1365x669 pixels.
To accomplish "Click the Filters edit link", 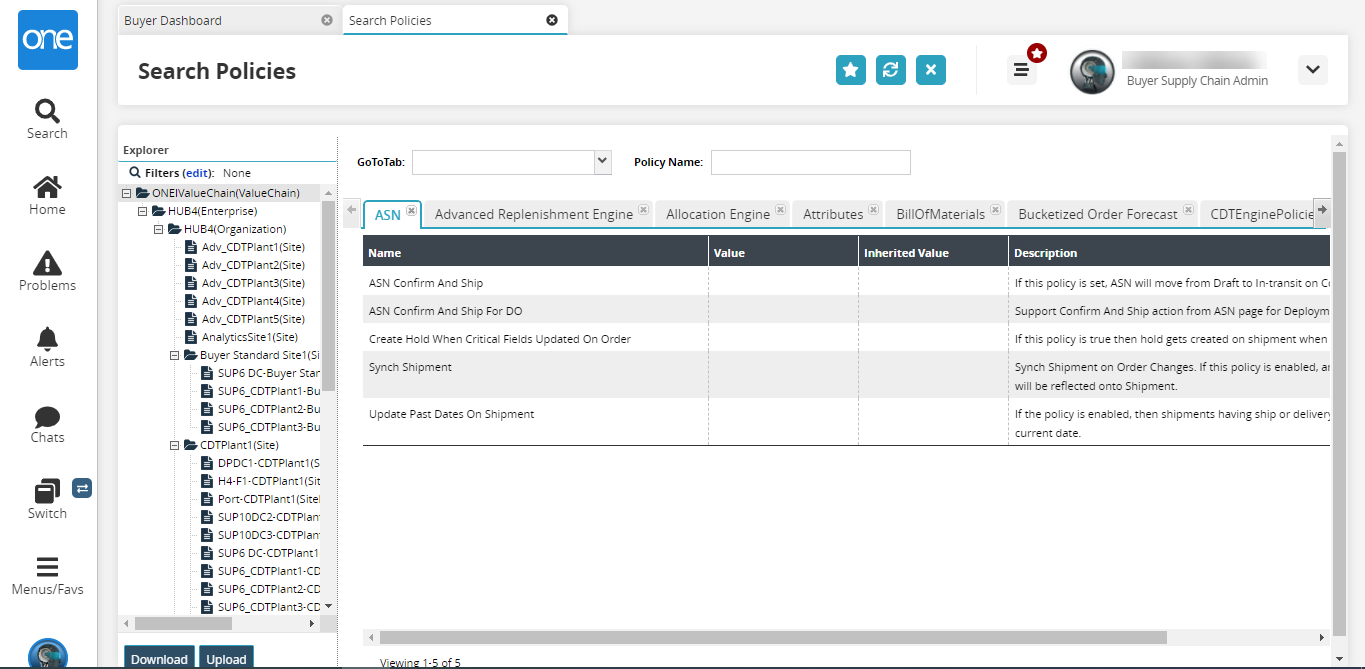I will [x=197, y=173].
